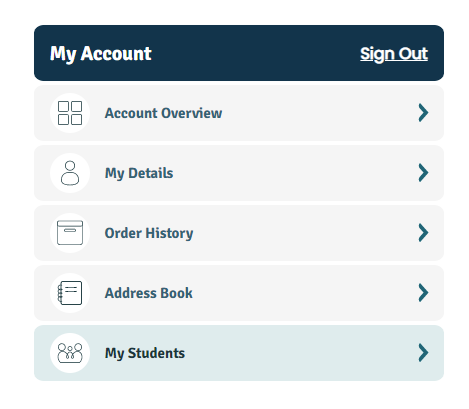Click the group-of-people My Students icon
This screenshot has width=469, height=409.
[70, 353]
